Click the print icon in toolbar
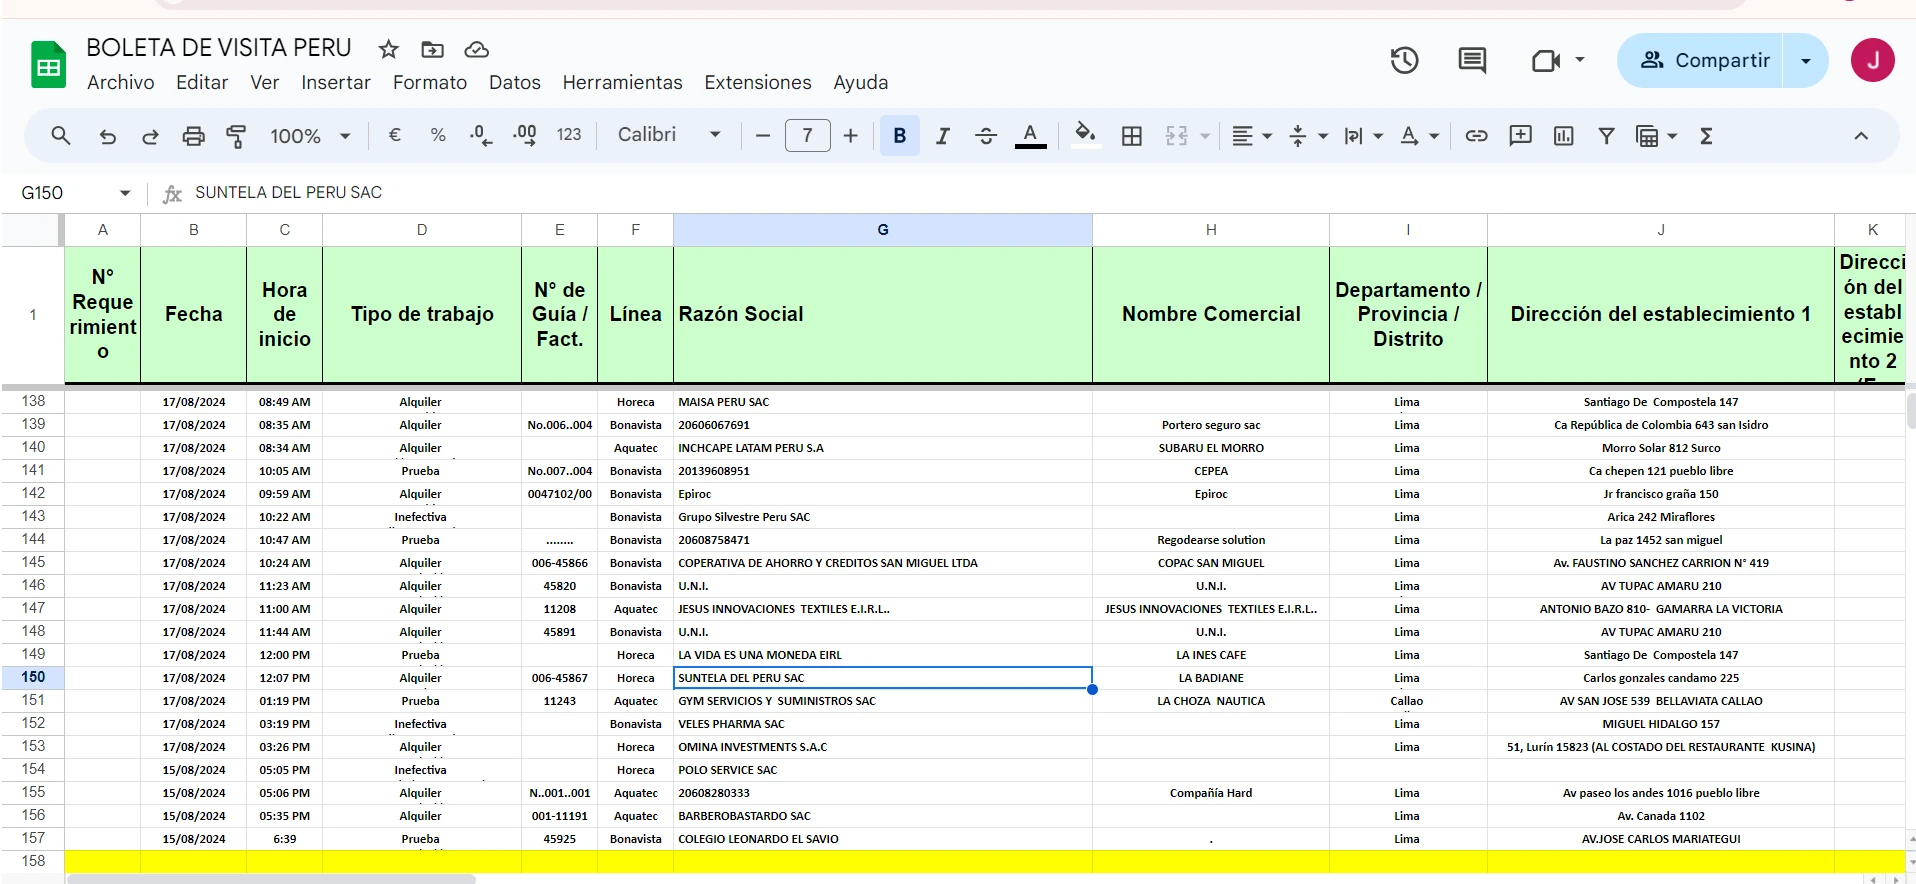Image resolution: width=1916 pixels, height=884 pixels. [193, 136]
